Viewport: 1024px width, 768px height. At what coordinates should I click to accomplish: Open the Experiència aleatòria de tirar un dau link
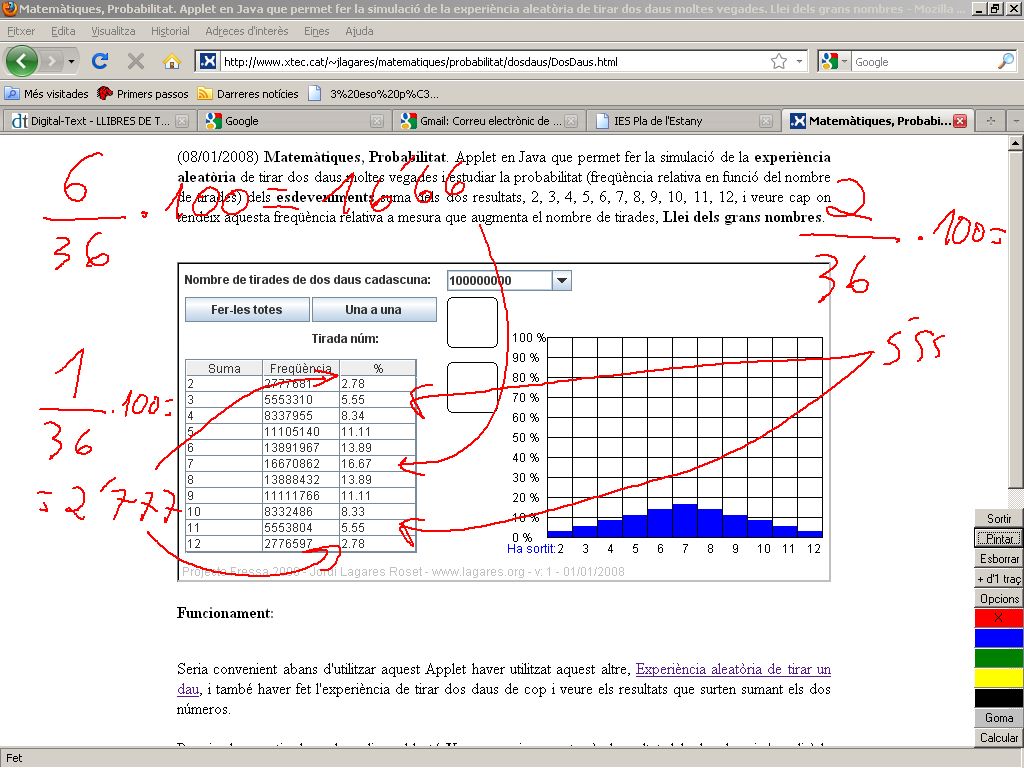[x=732, y=669]
